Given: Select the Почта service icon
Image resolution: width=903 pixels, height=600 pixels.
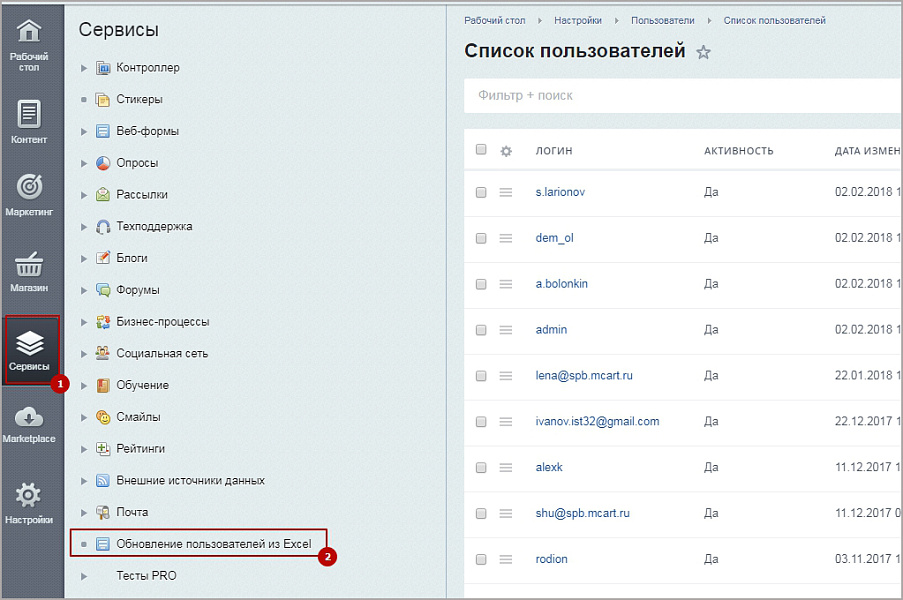Looking at the screenshot, I should click(103, 512).
